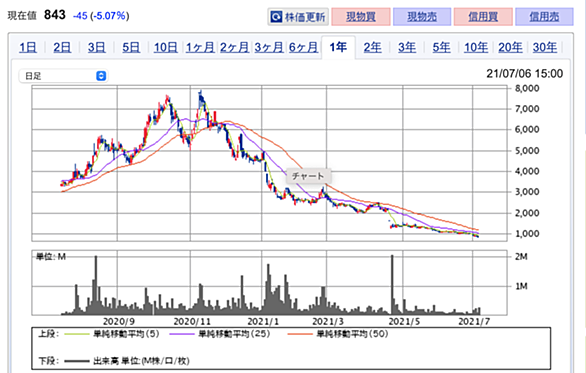
Task: Click the チャート tooltip label
Action: [x=308, y=176]
